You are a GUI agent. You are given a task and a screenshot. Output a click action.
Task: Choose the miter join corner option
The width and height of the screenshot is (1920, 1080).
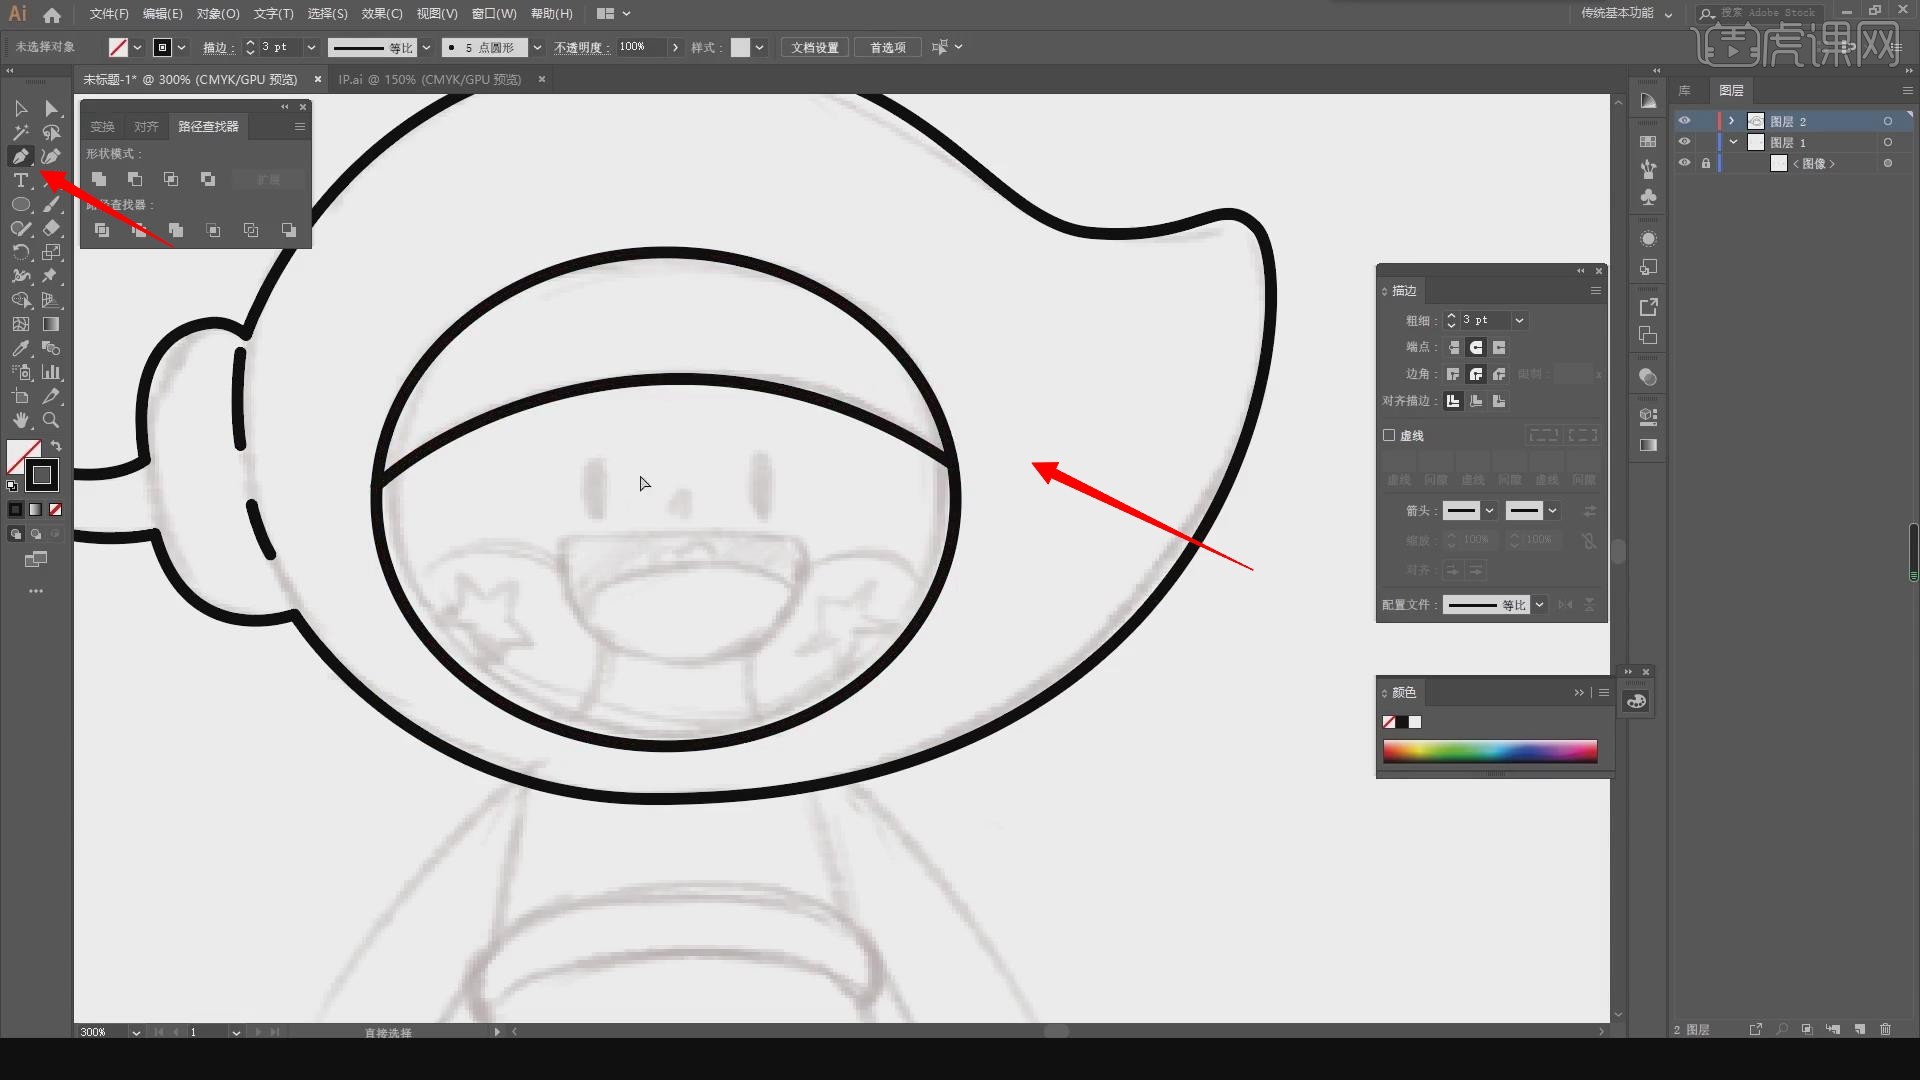1453,374
